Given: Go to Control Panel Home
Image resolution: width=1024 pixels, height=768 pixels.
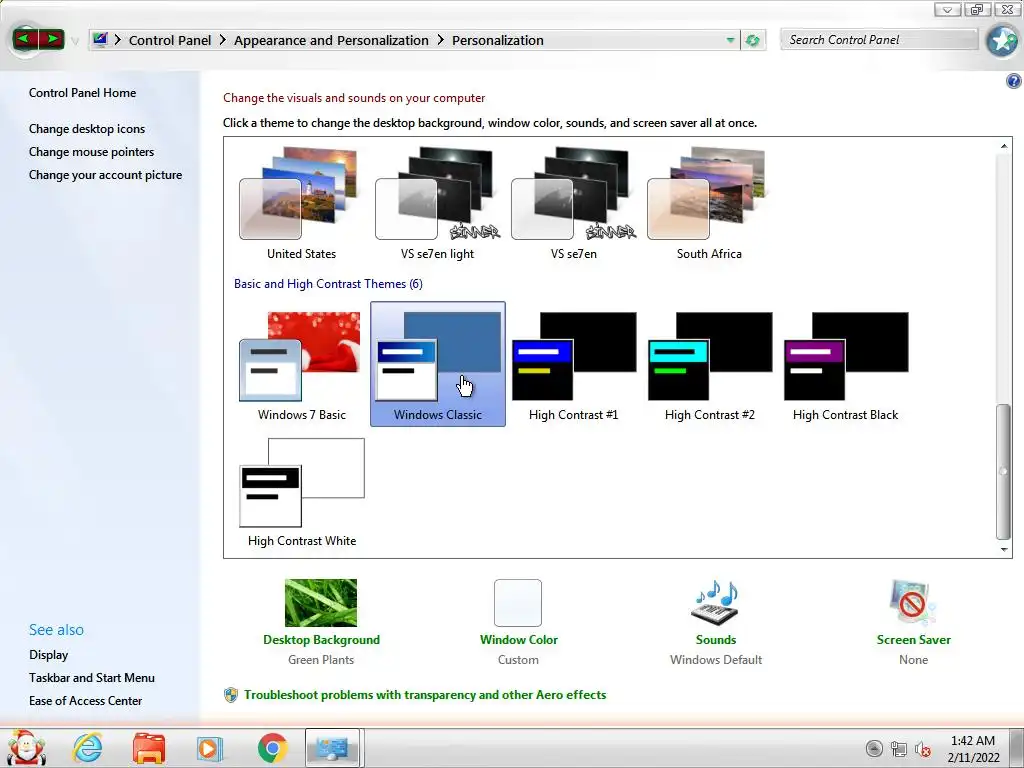Looking at the screenshot, I should pyautogui.click(x=82, y=93).
